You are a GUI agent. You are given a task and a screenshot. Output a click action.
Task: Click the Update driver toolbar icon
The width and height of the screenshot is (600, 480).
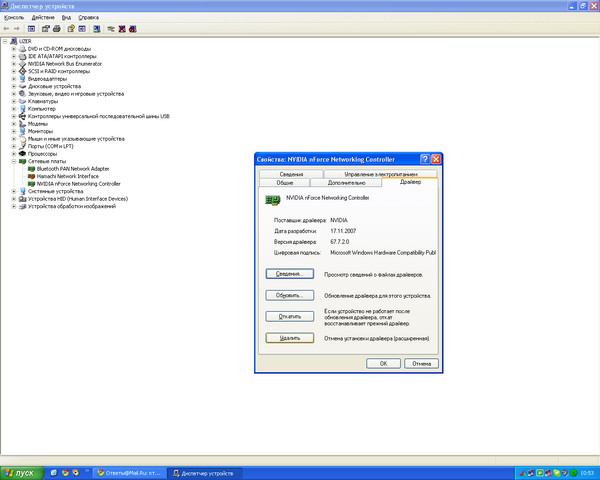(x=111, y=29)
